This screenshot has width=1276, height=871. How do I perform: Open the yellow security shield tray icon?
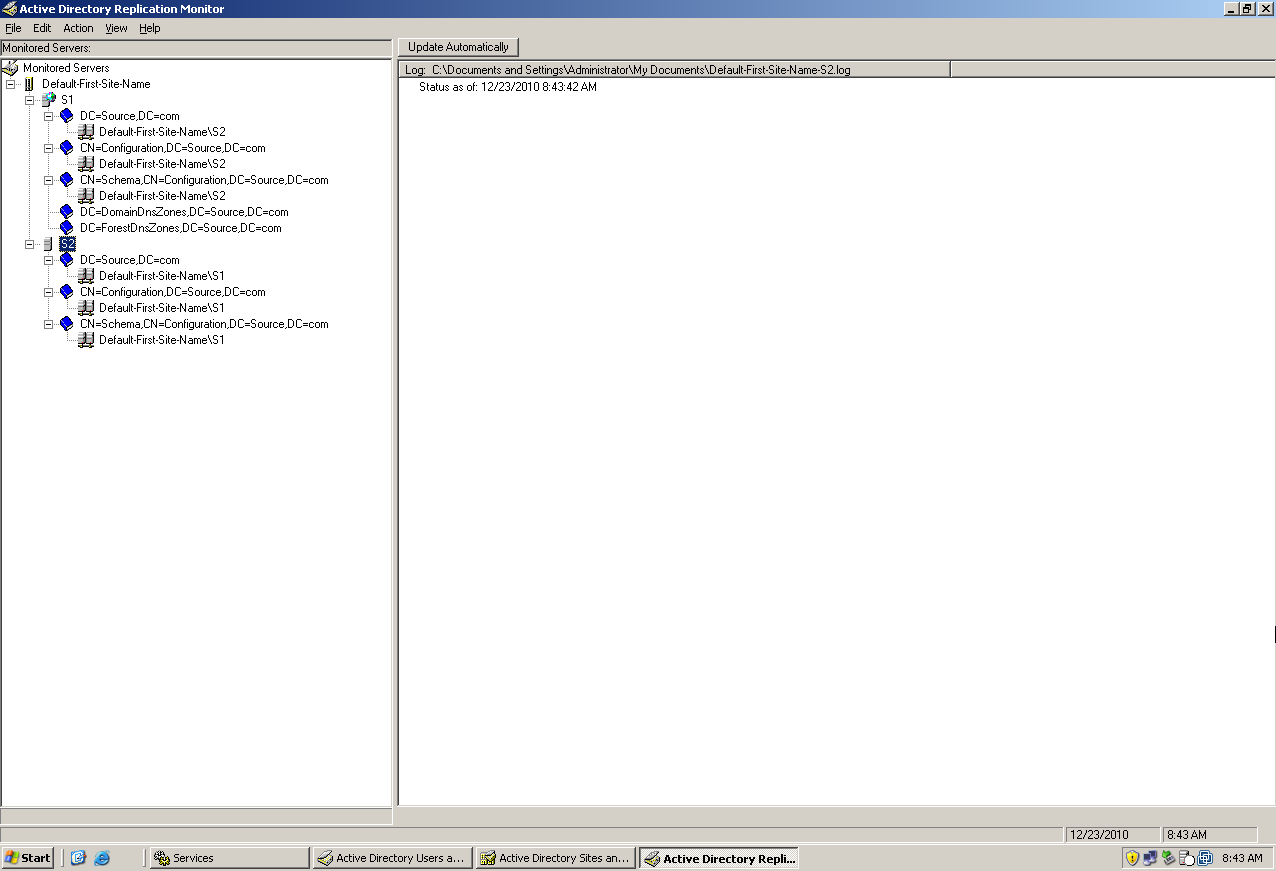click(x=1132, y=858)
